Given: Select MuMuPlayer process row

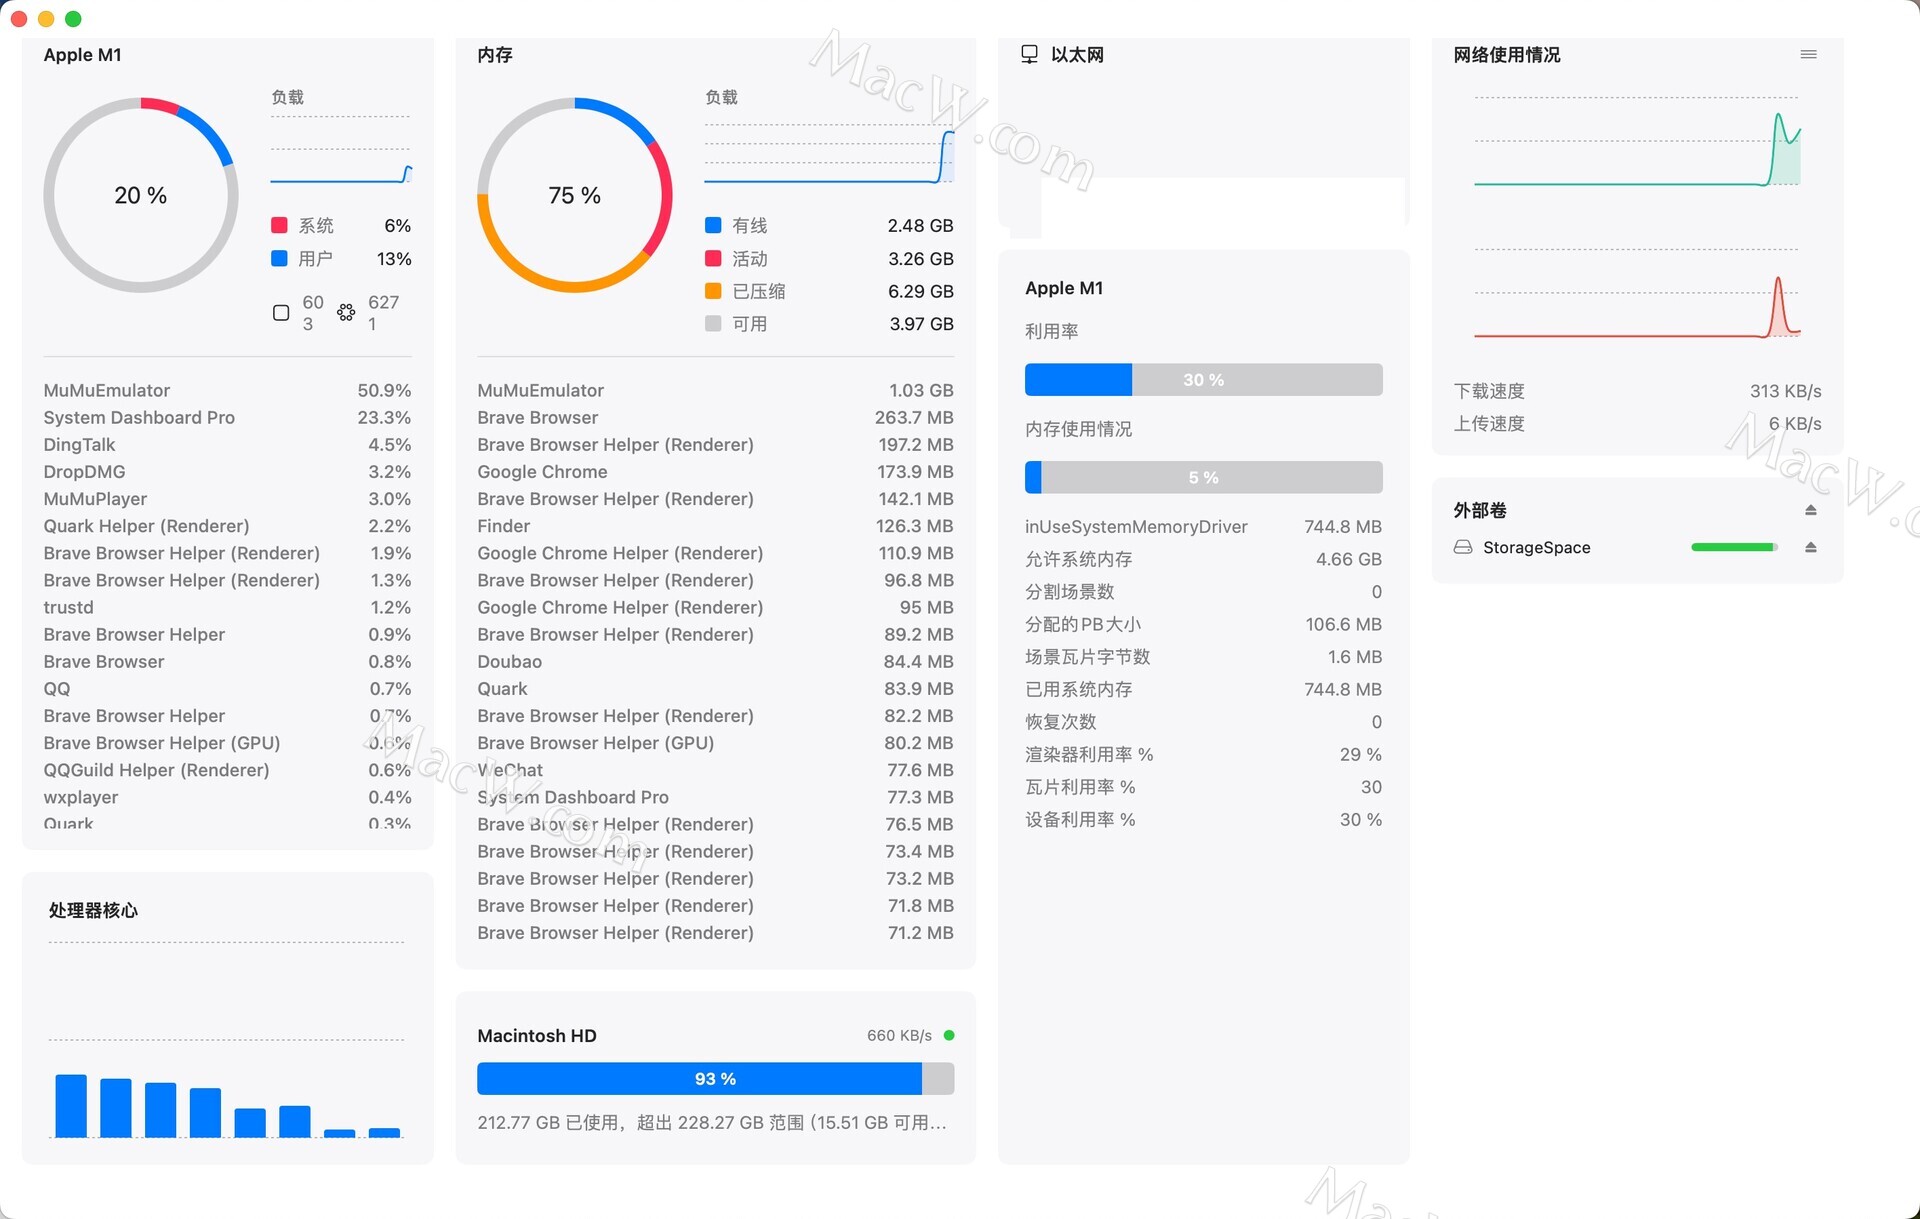Looking at the screenshot, I should tap(227, 498).
